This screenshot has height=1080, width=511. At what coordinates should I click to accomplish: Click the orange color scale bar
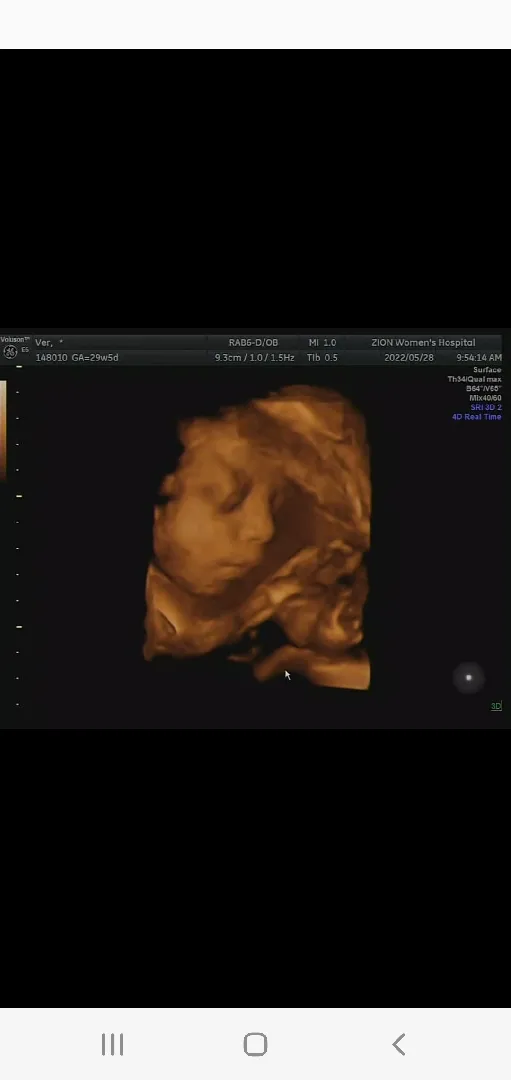pos(3,428)
